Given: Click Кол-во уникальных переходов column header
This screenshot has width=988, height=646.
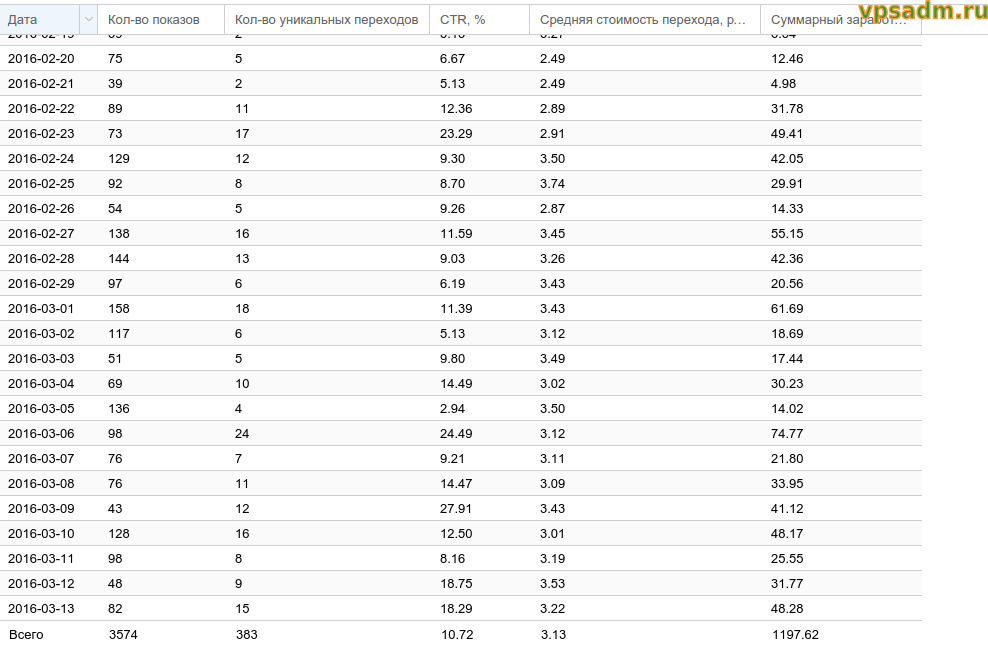Looking at the screenshot, I should pos(326,20).
